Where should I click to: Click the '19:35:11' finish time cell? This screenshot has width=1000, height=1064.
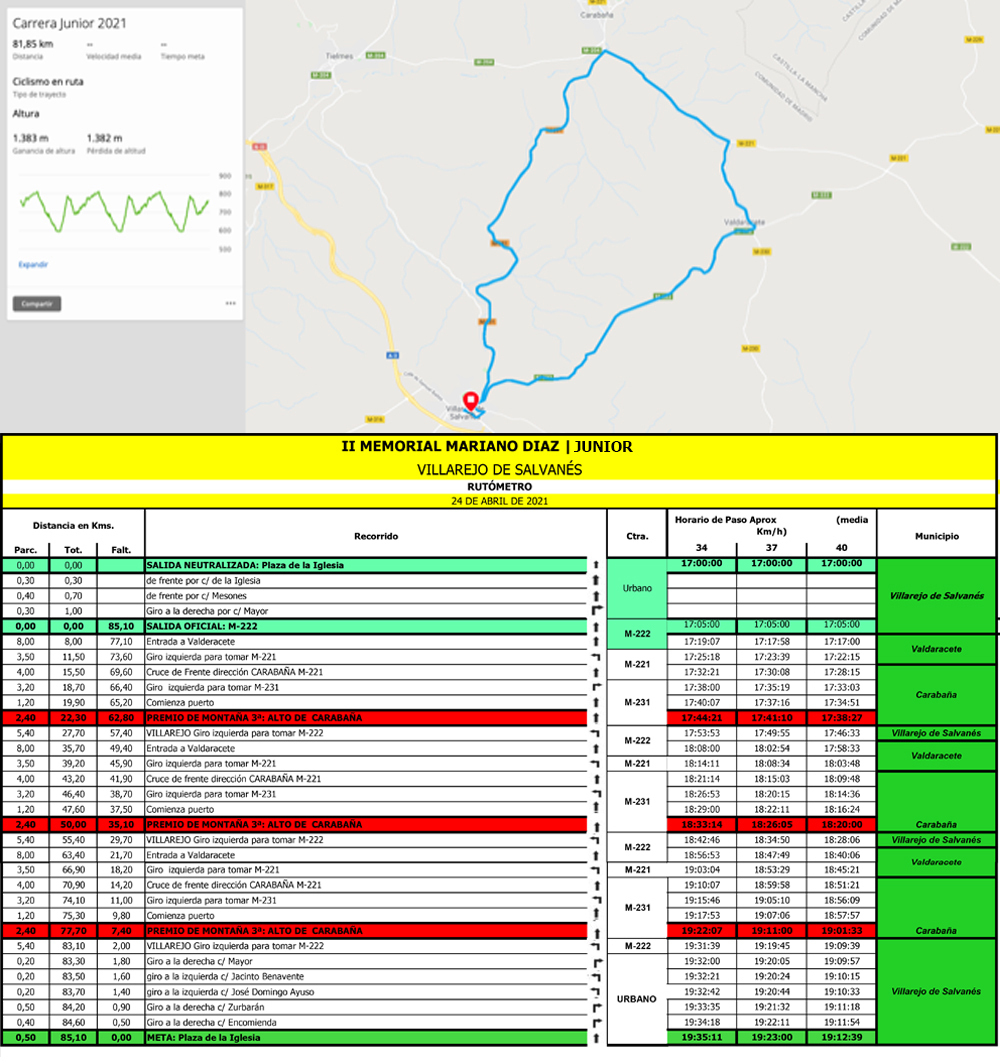click(701, 1038)
